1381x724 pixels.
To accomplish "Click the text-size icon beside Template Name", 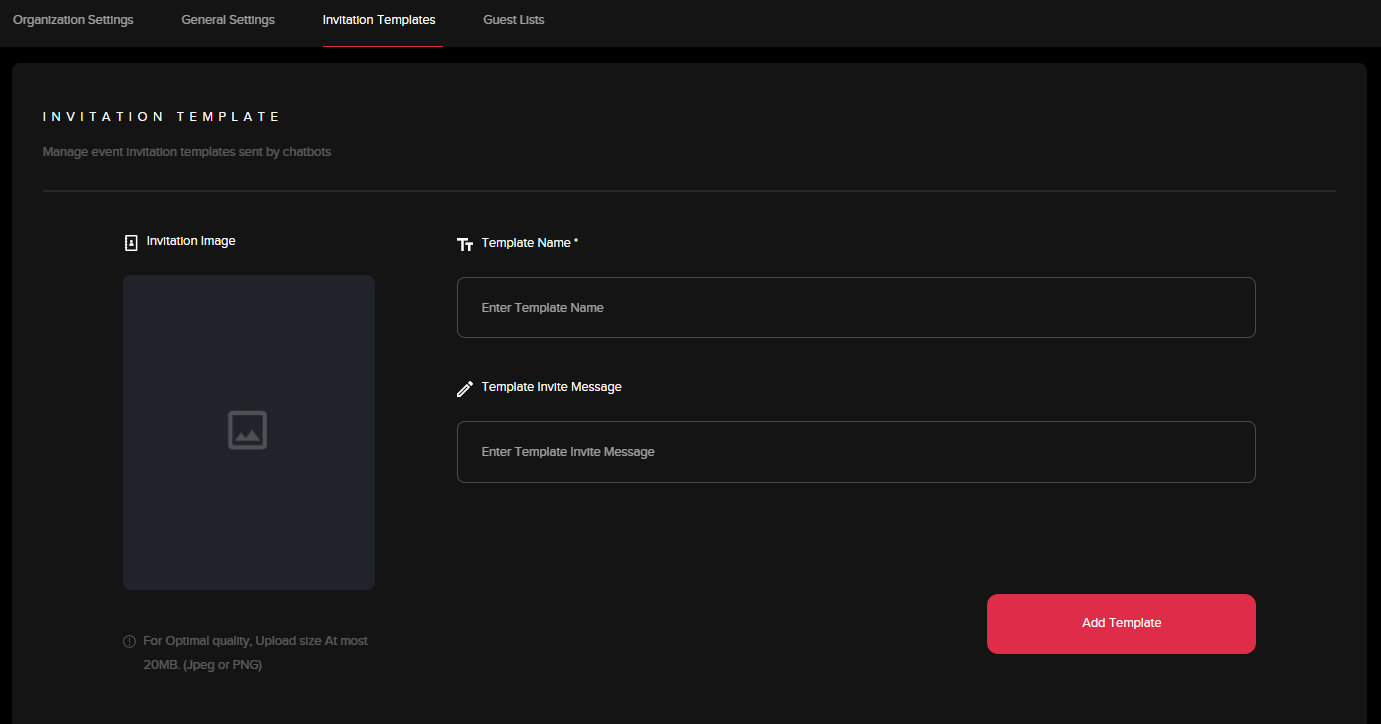I will coord(465,244).
